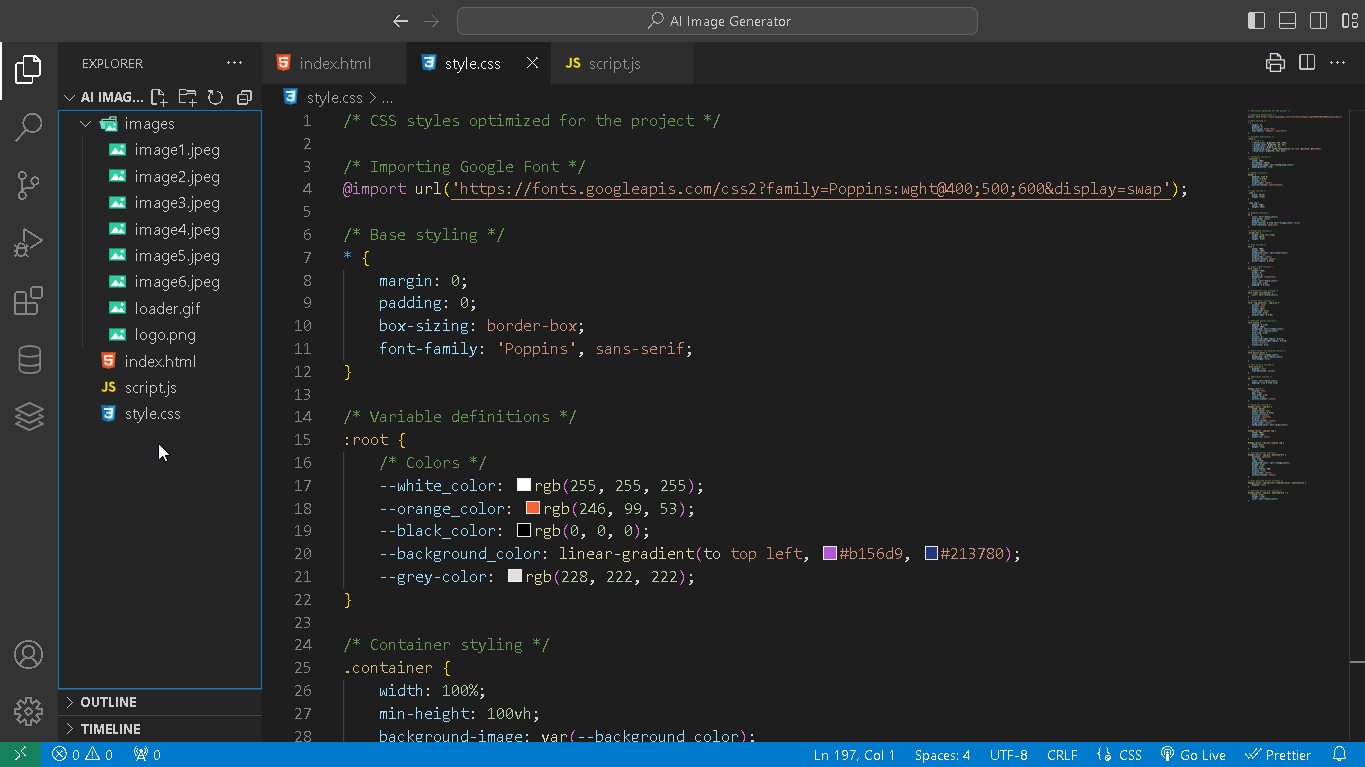Toggle the Secondary Side Bar
Screen dimensions: 1365x767
pos(1318,20)
